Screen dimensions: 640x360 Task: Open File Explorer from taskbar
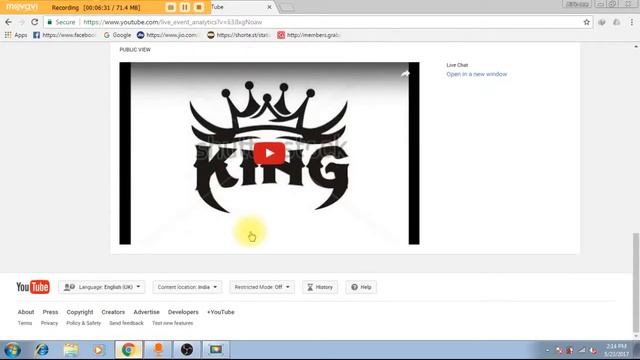coord(71,350)
